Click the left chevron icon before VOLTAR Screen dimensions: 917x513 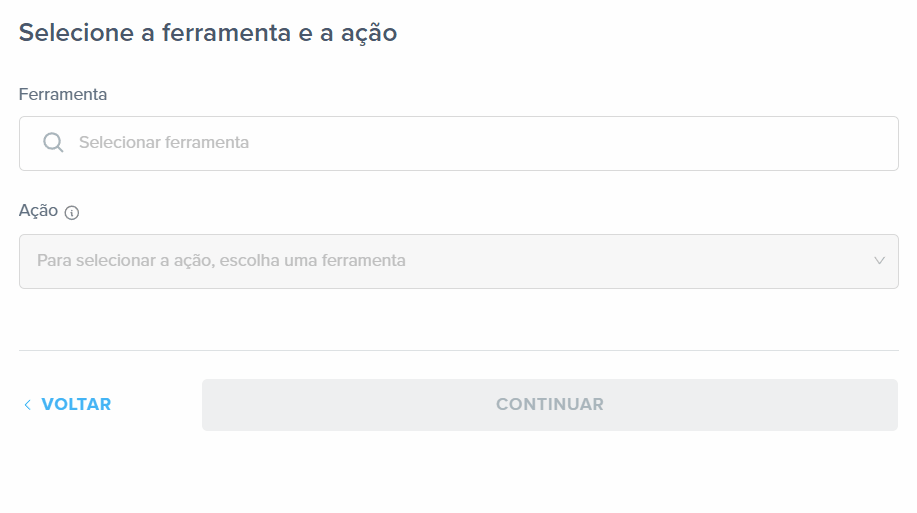tap(27, 405)
